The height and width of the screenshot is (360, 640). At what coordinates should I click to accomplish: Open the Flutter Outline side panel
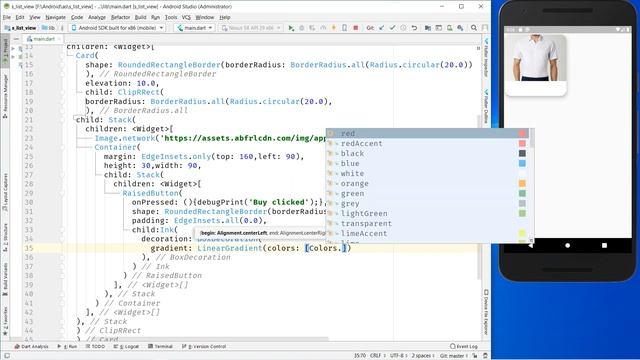[486, 106]
